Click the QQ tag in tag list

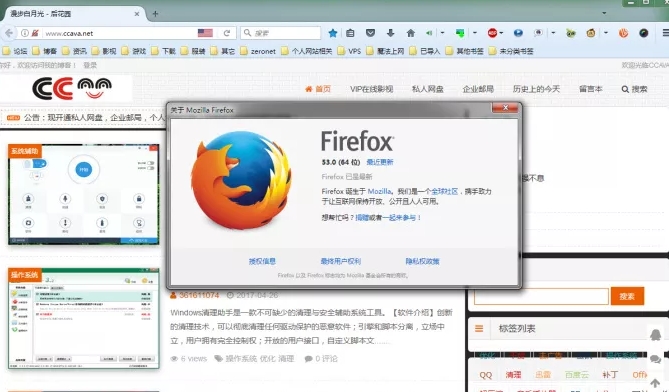coord(486,375)
